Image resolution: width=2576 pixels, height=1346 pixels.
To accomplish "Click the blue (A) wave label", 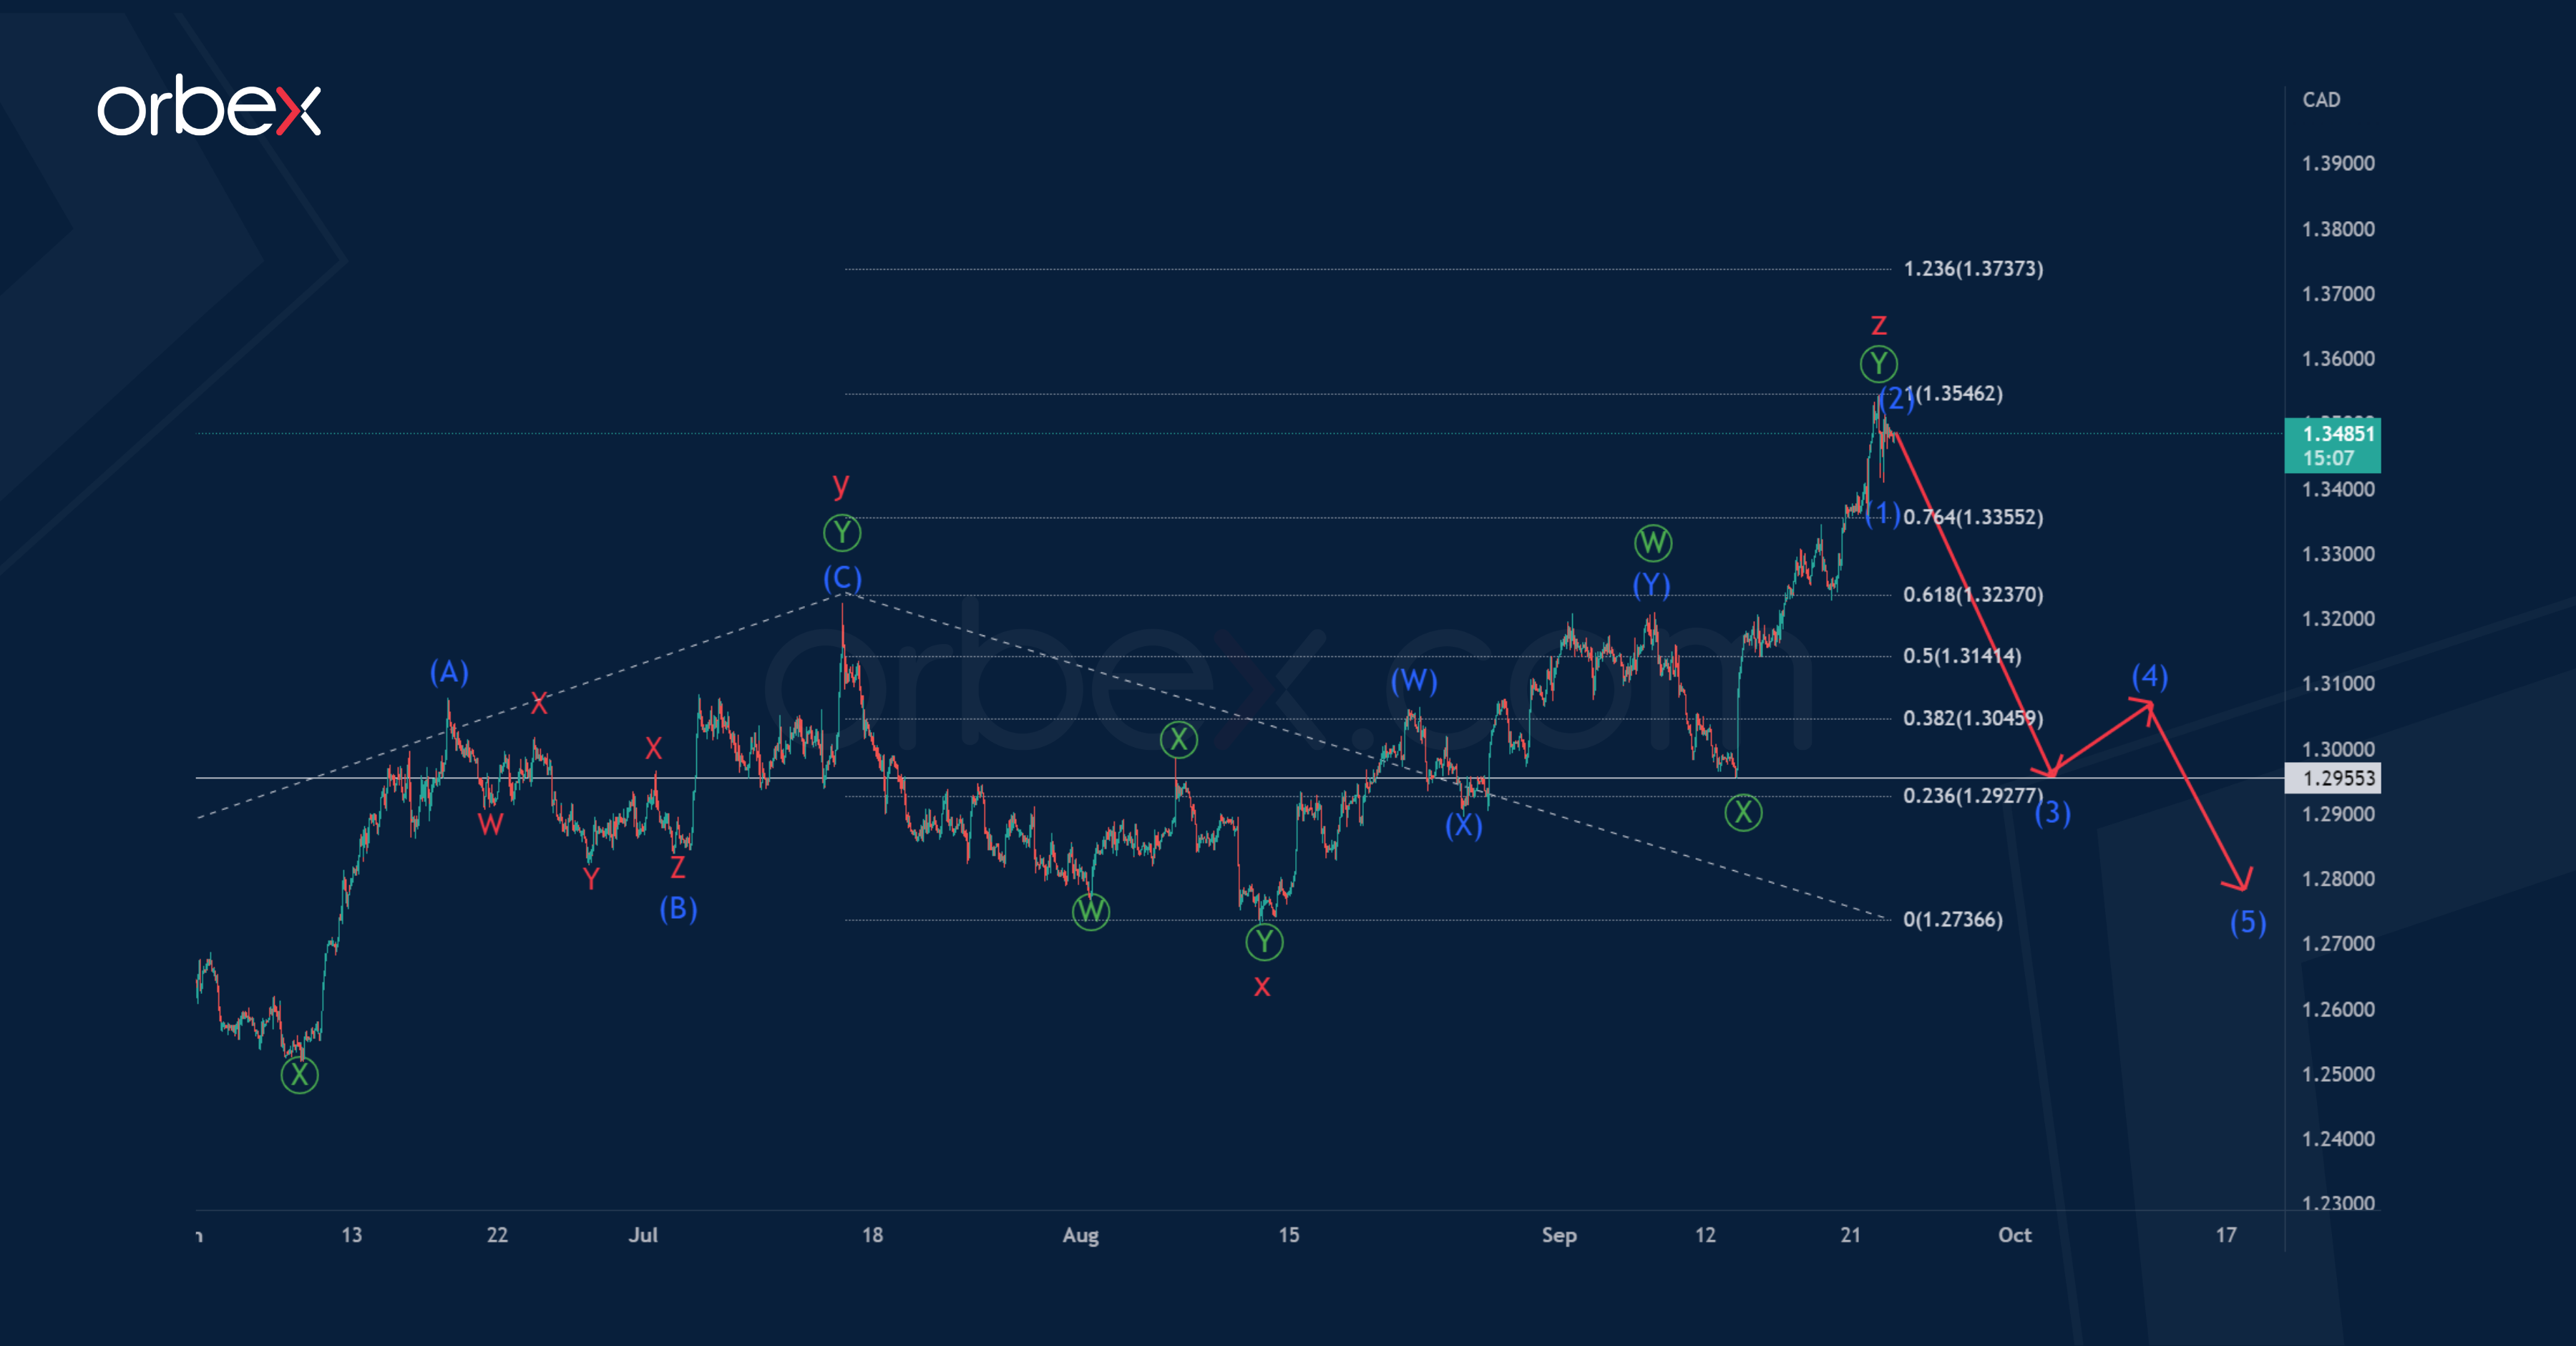I will click(x=449, y=672).
